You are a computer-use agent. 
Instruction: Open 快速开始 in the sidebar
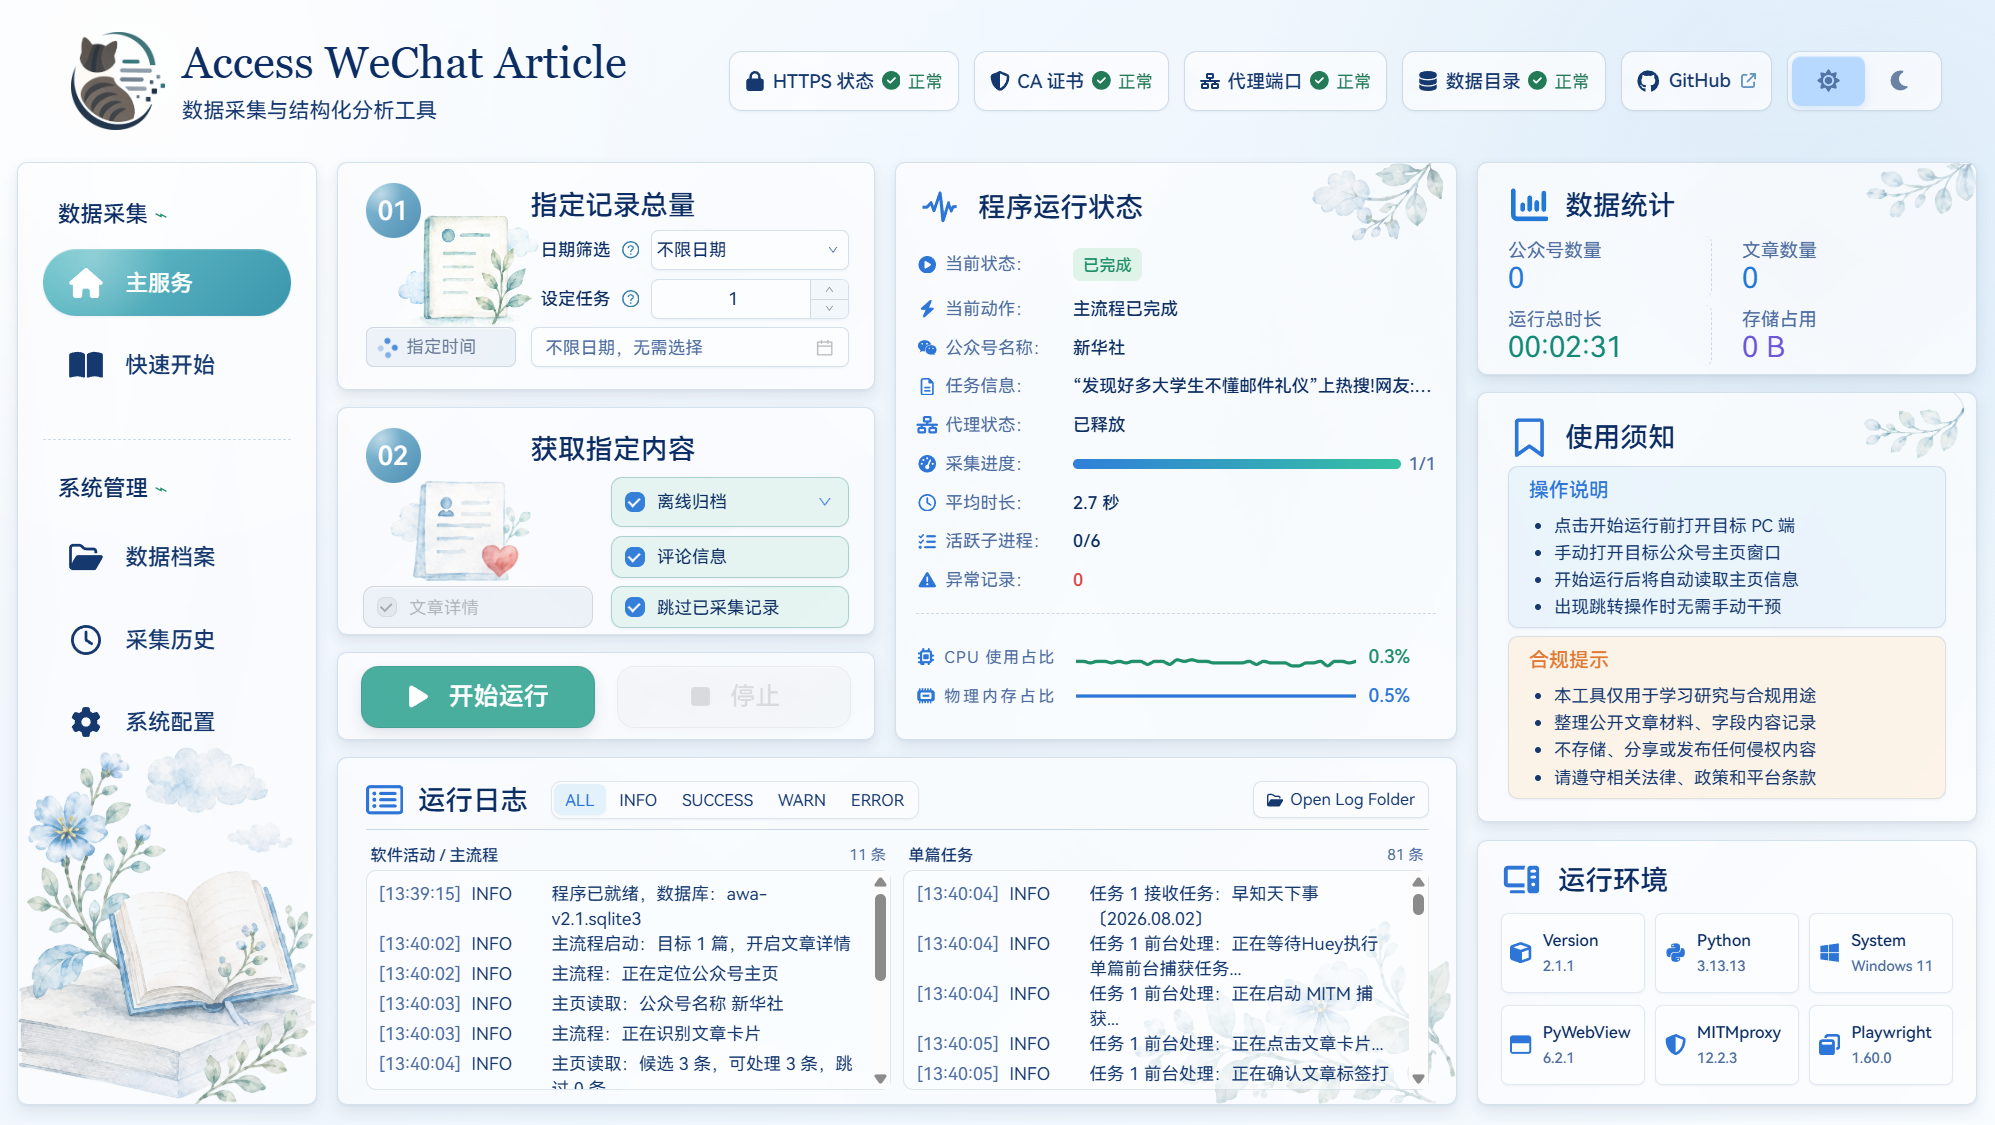[167, 365]
